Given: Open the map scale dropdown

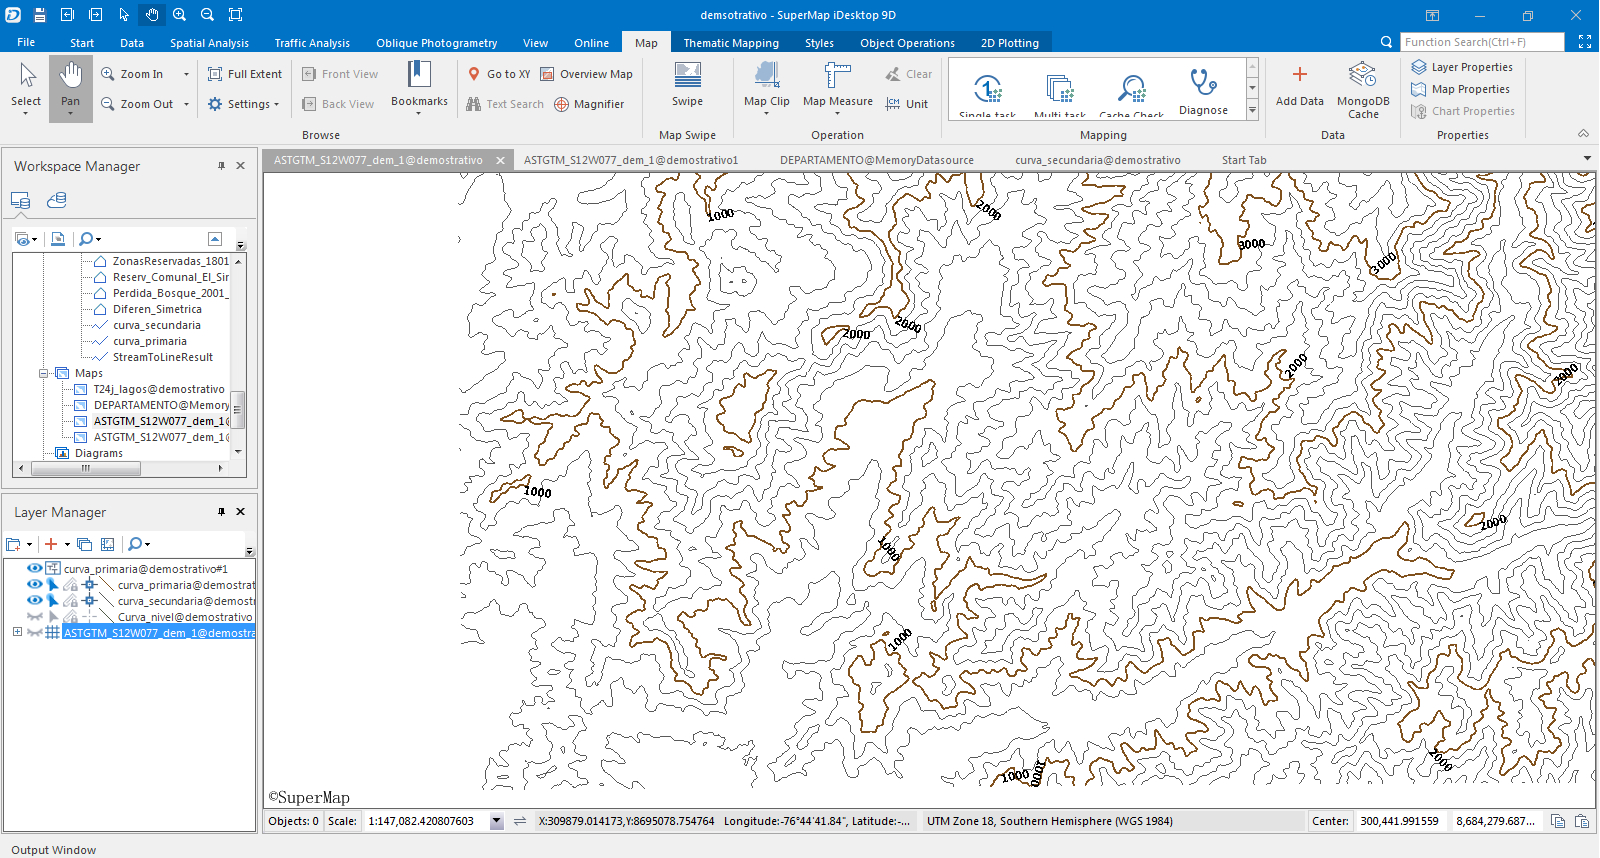Looking at the screenshot, I should [496, 822].
